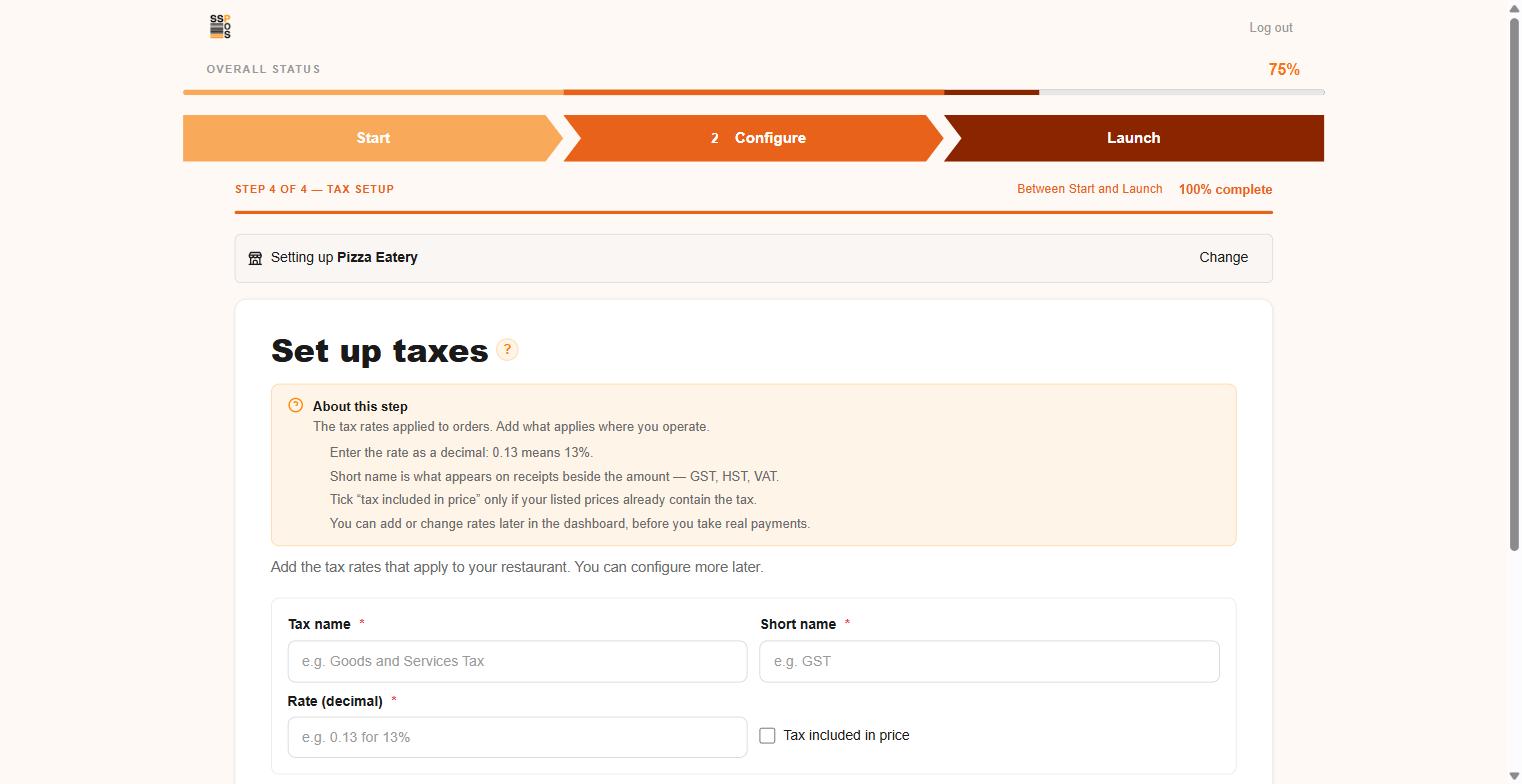Click the 75% overall status value
The width and height of the screenshot is (1522, 784).
(x=1284, y=70)
